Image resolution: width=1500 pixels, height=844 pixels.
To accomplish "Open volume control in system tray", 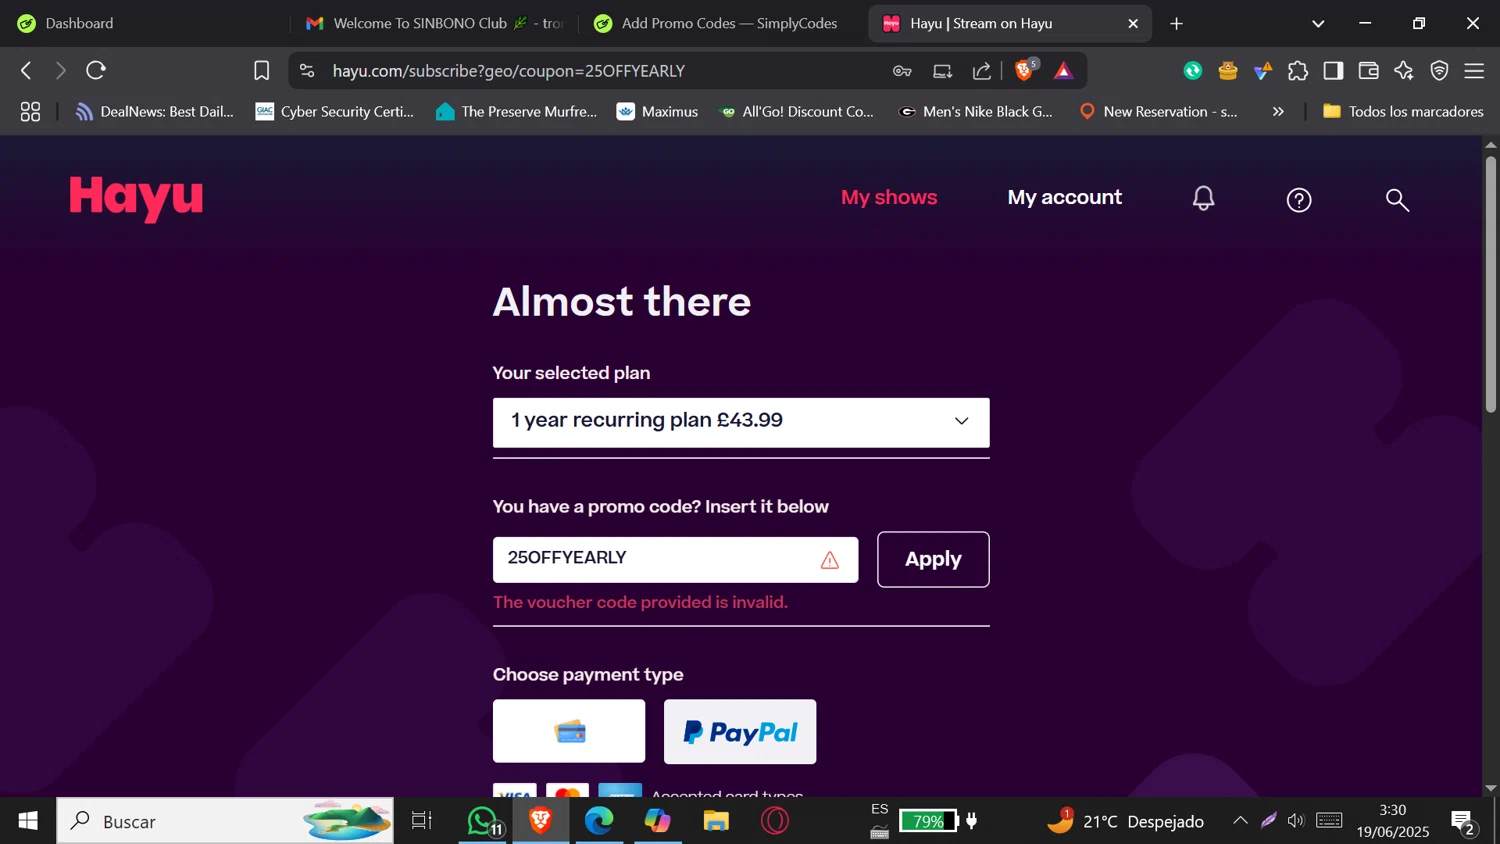I will [1296, 821].
